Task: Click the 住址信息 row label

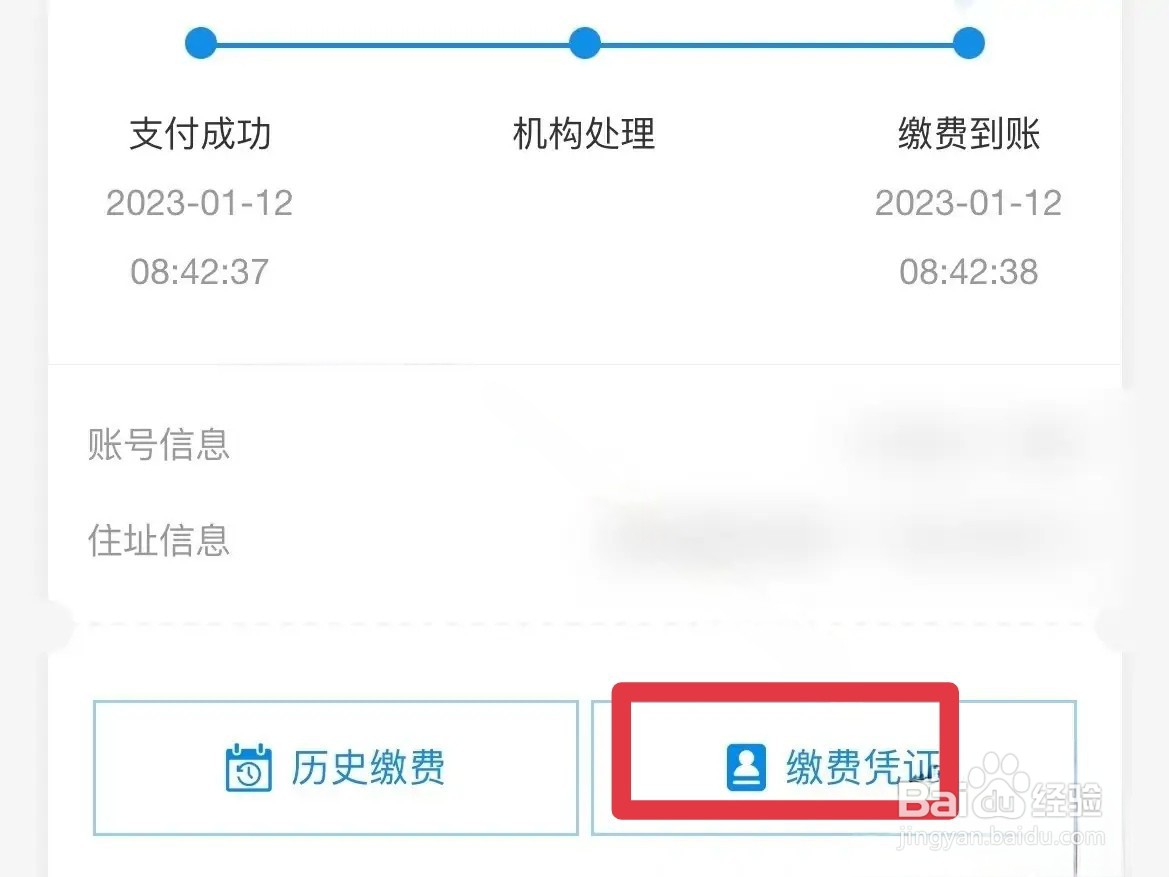Action: pos(159,540)
